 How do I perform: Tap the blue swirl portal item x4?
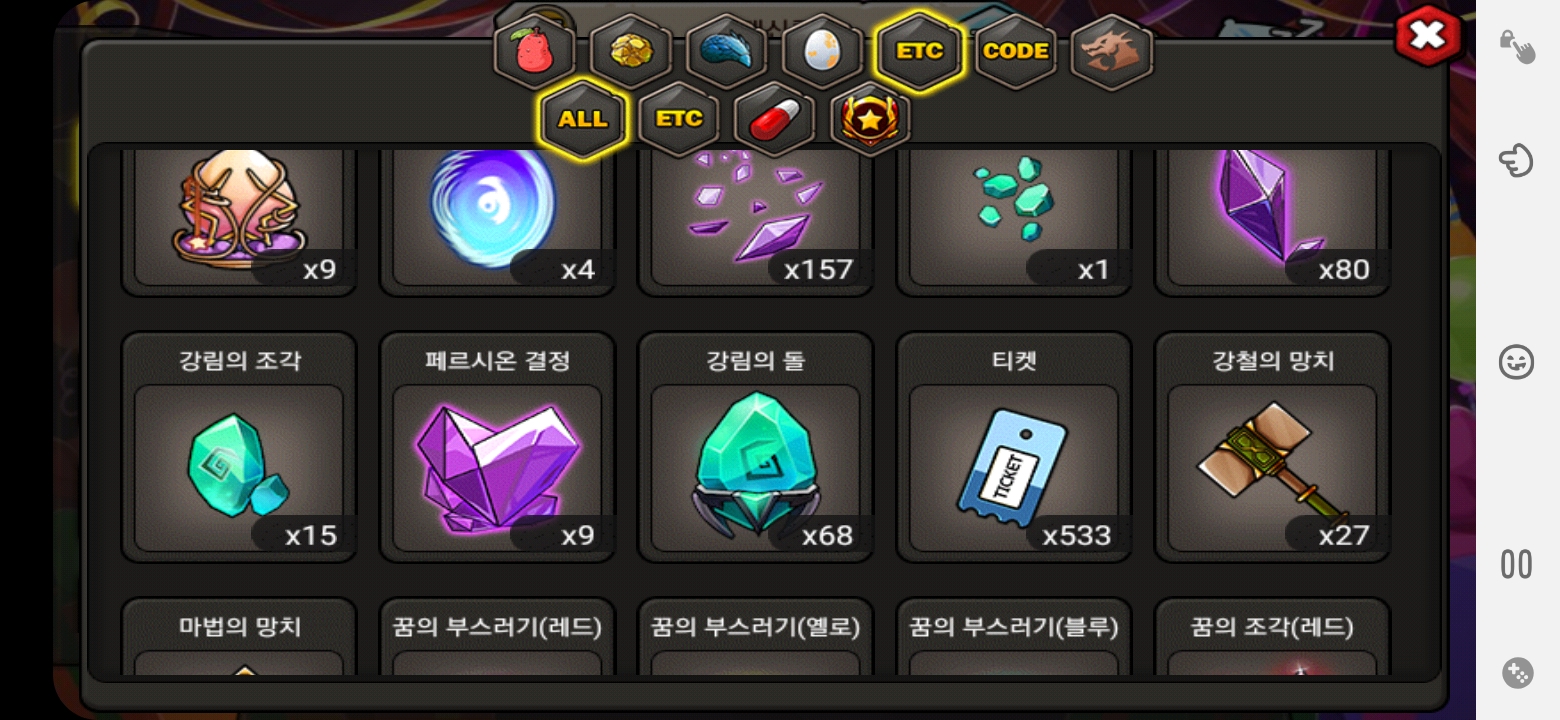(x=497, y=222)
